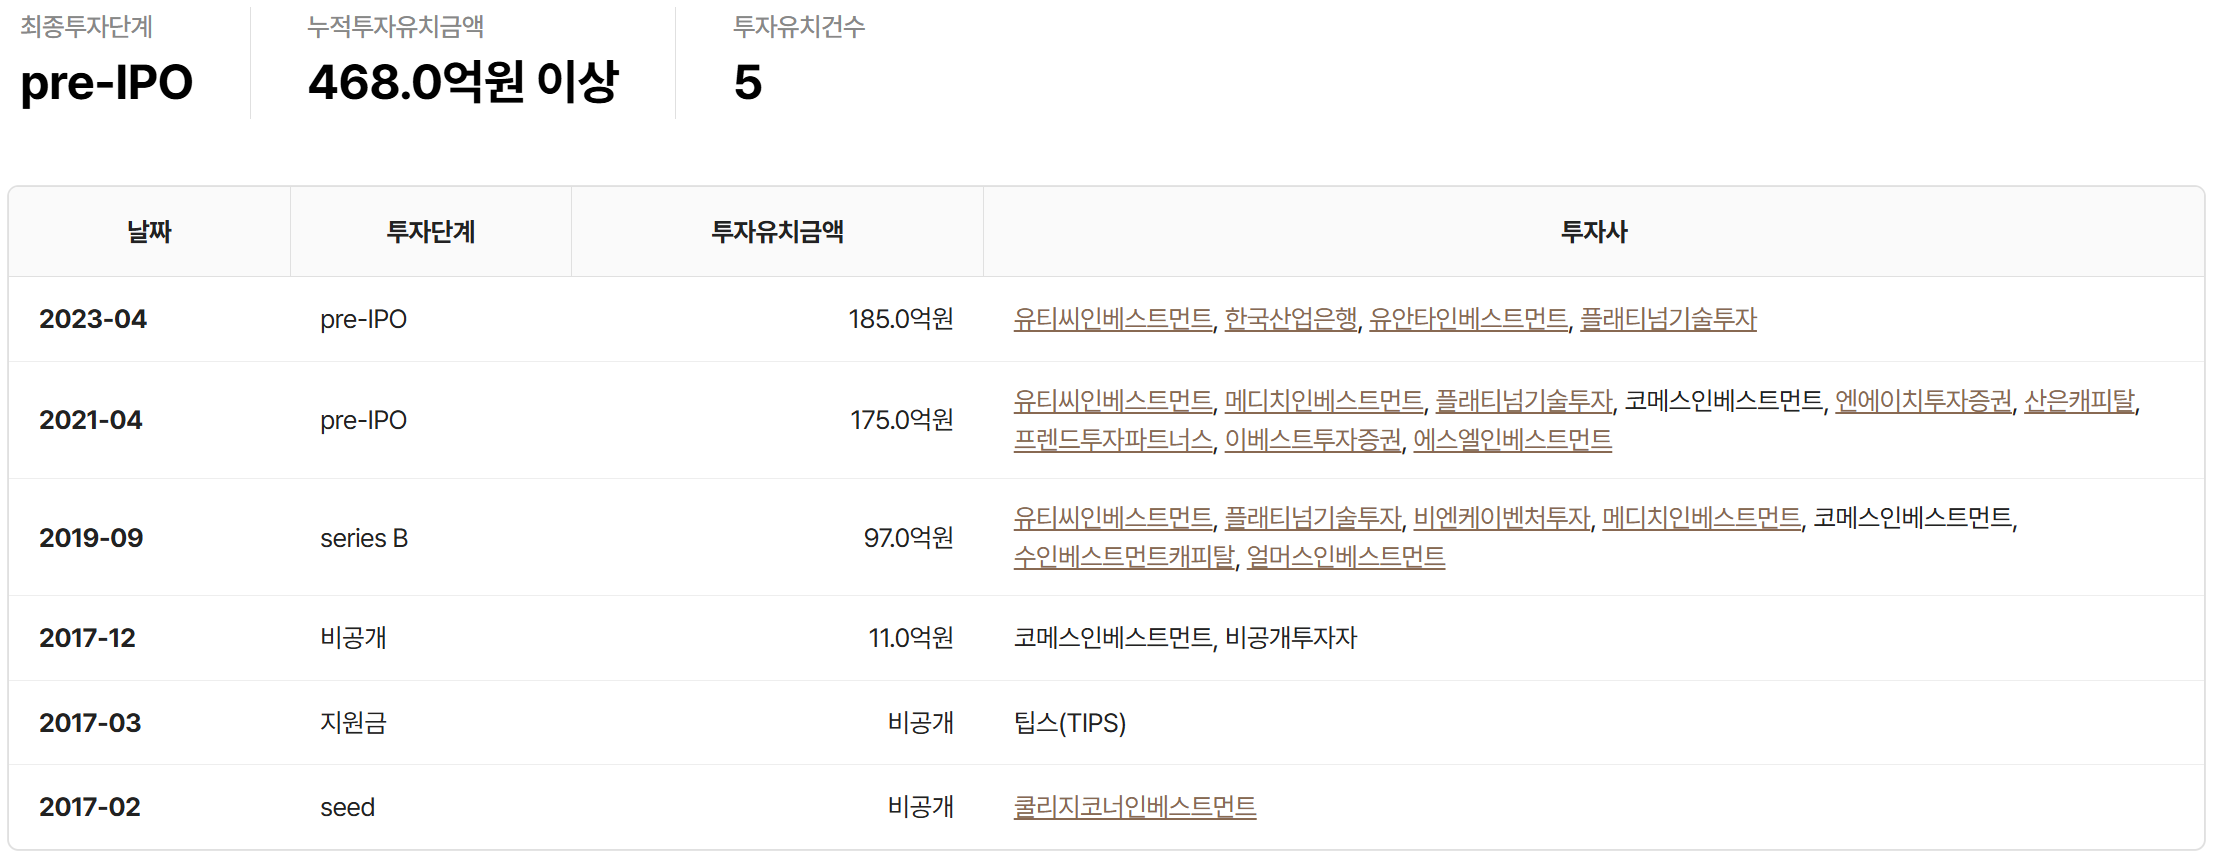Click the 날짜 column header
2213x858 pixels.
pyautogui.click(x=149, y=232)
